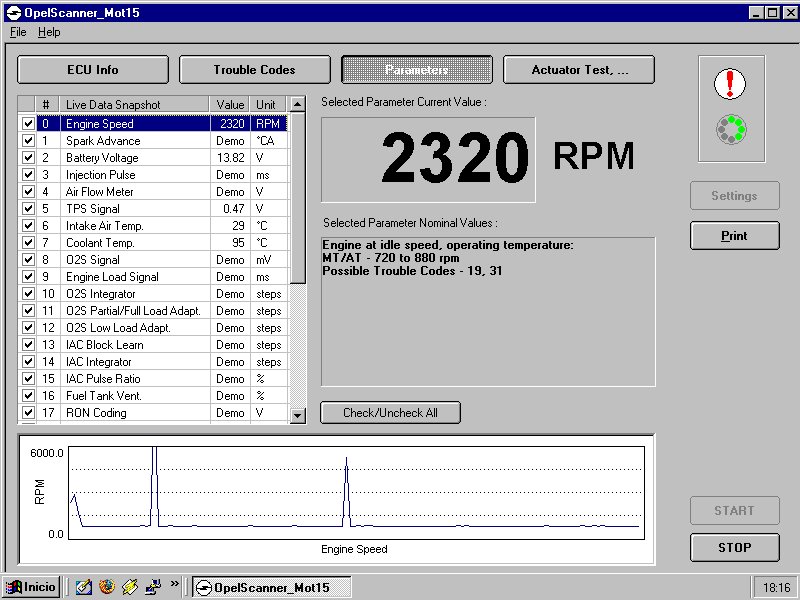Screen dimensions: 800x600
Task: Click the Live Data Snapshot column header
Action: point(134,105)
